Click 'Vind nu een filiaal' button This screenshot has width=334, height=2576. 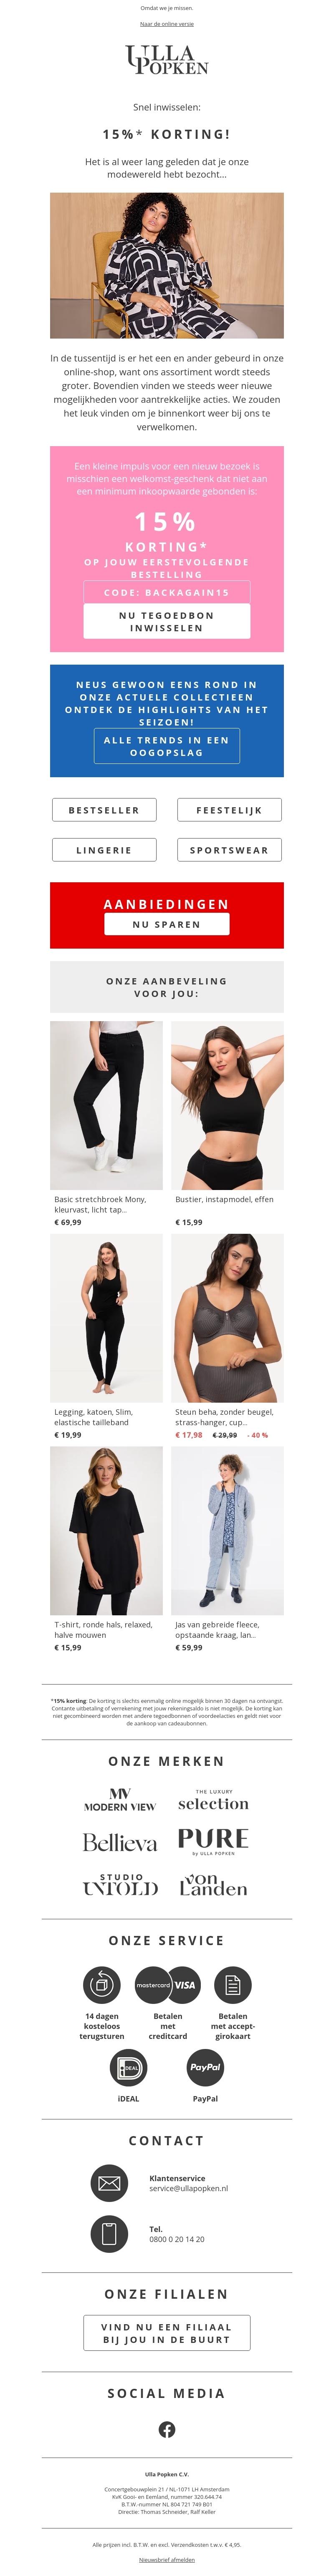(167, 2333)
